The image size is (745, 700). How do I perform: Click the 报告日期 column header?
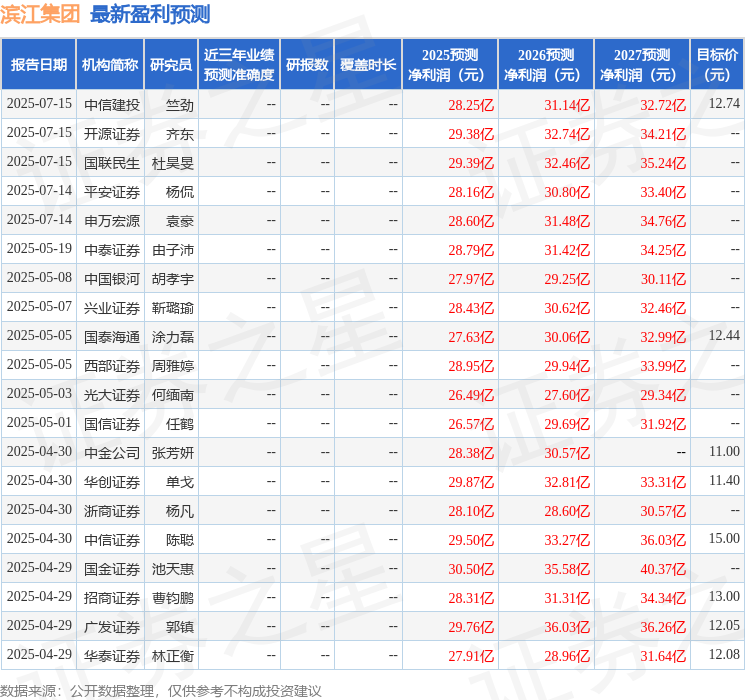(x=38, y=64)
